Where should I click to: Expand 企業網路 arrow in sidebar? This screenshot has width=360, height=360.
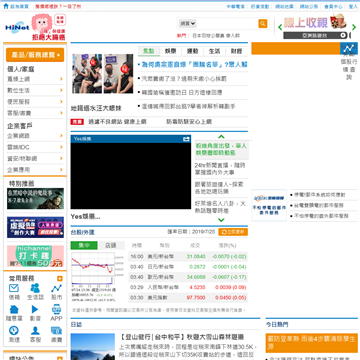[61, 136]
